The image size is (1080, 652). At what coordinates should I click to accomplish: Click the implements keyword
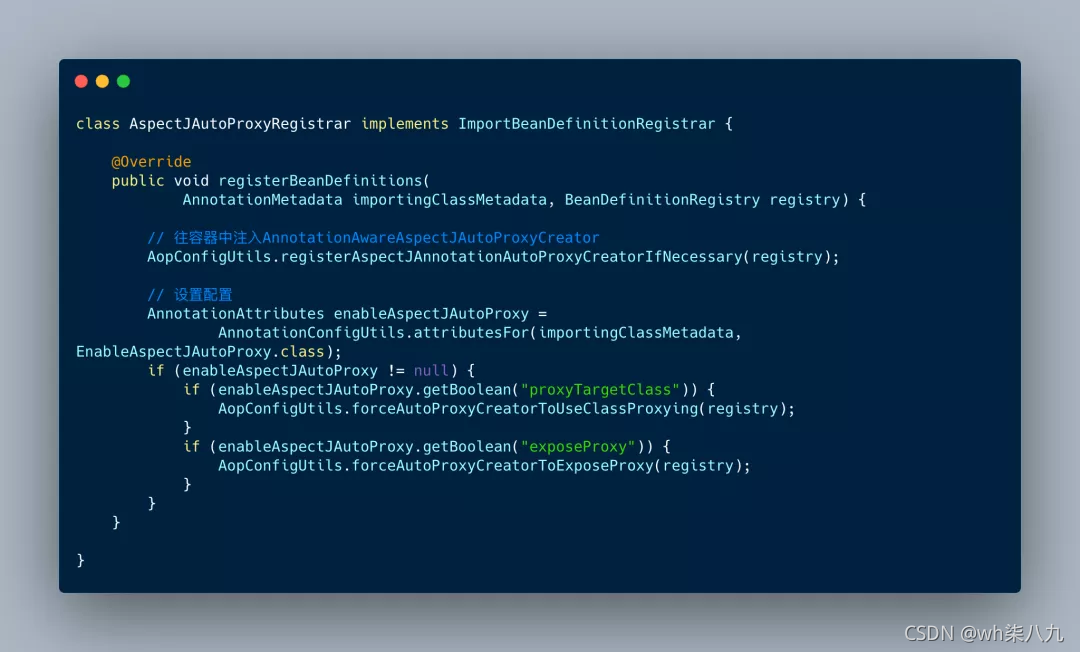[405, 124]
